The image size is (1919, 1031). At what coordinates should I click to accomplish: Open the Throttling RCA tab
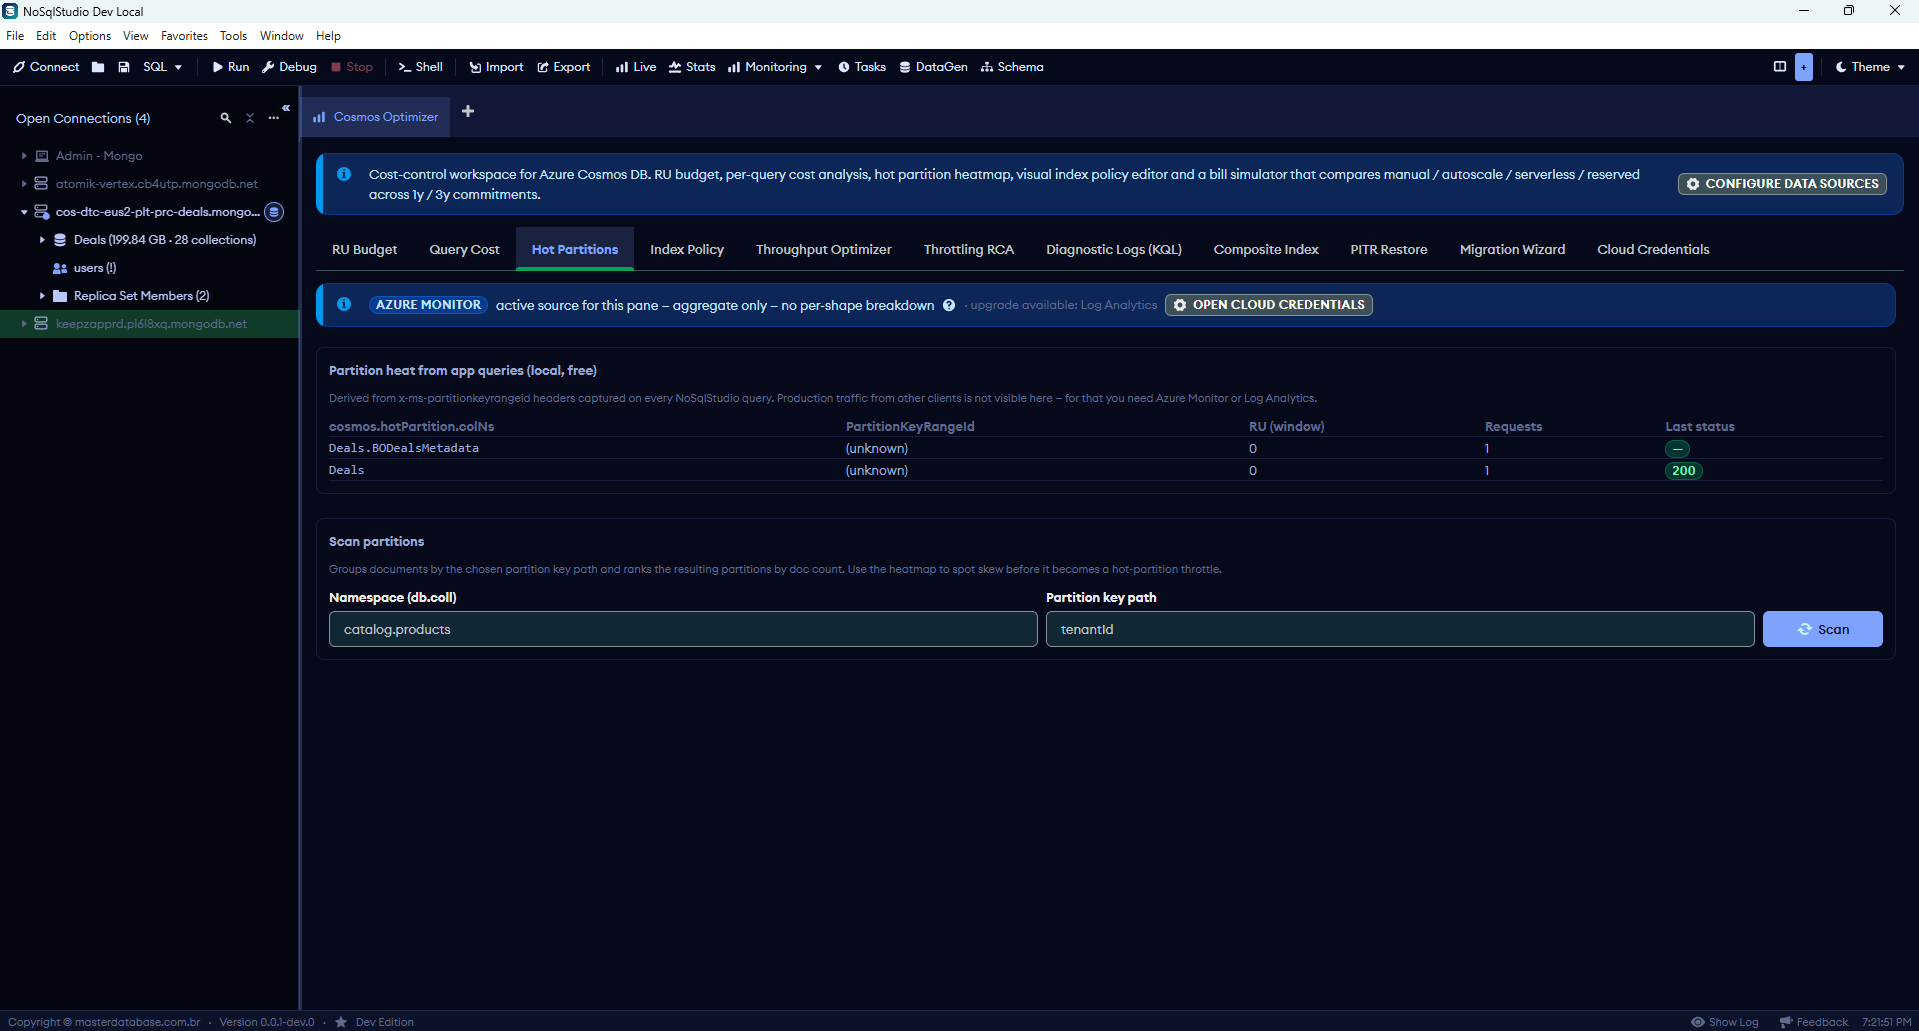coord(969,250)
